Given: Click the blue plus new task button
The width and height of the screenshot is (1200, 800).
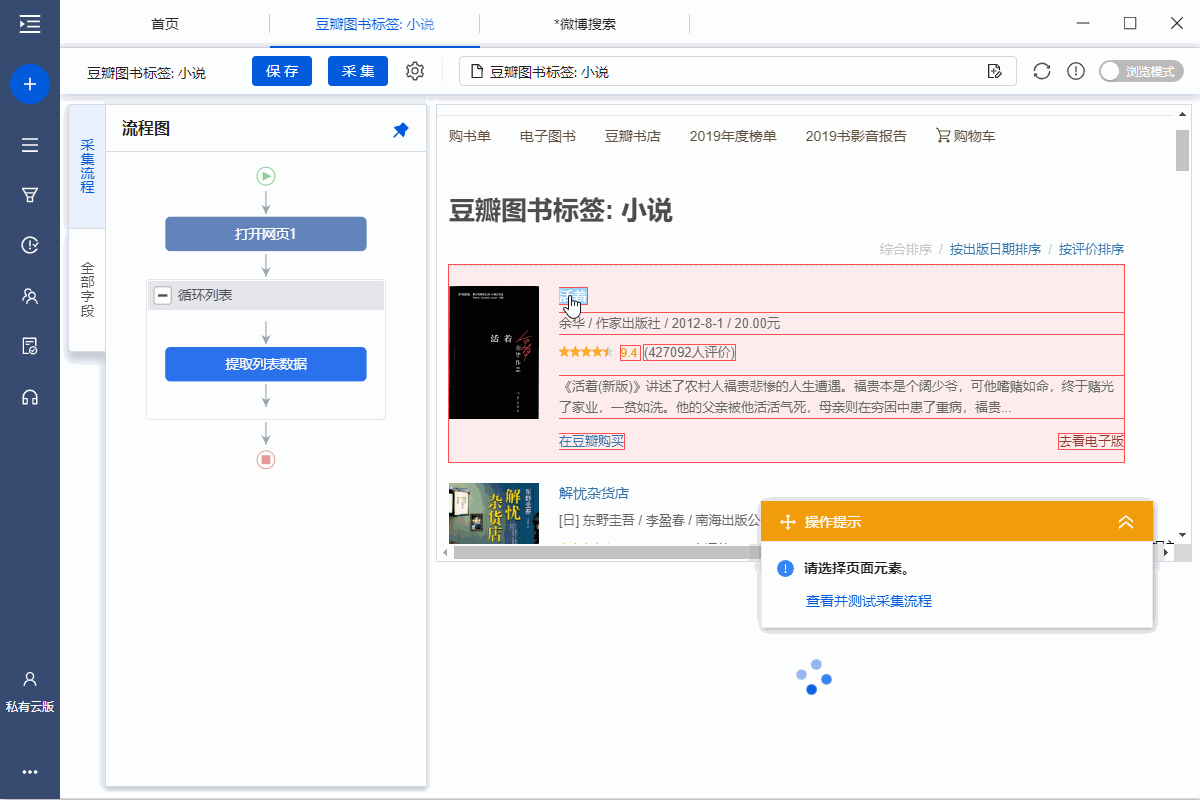Looking at the screenshot, I should click(x=30, y=84).
